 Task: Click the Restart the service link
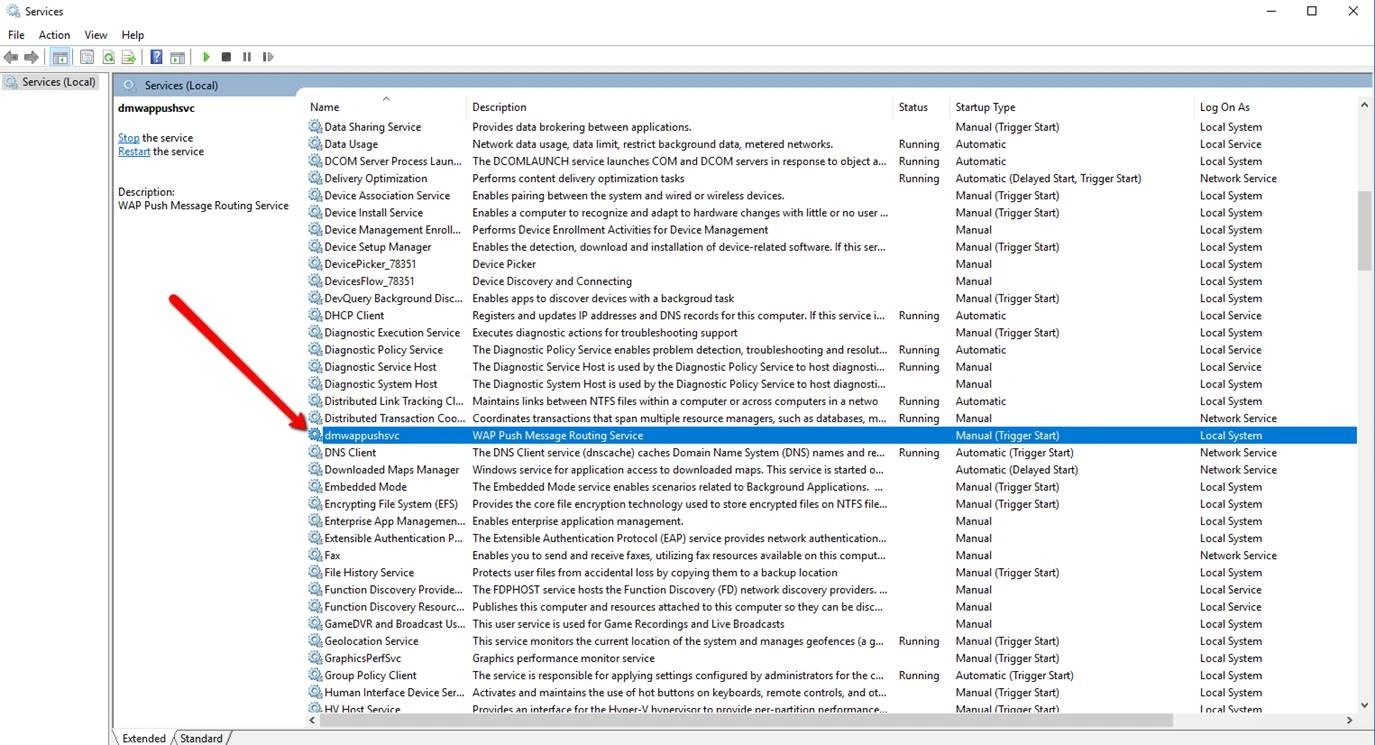pyautogui.click(x=134, y=152)
